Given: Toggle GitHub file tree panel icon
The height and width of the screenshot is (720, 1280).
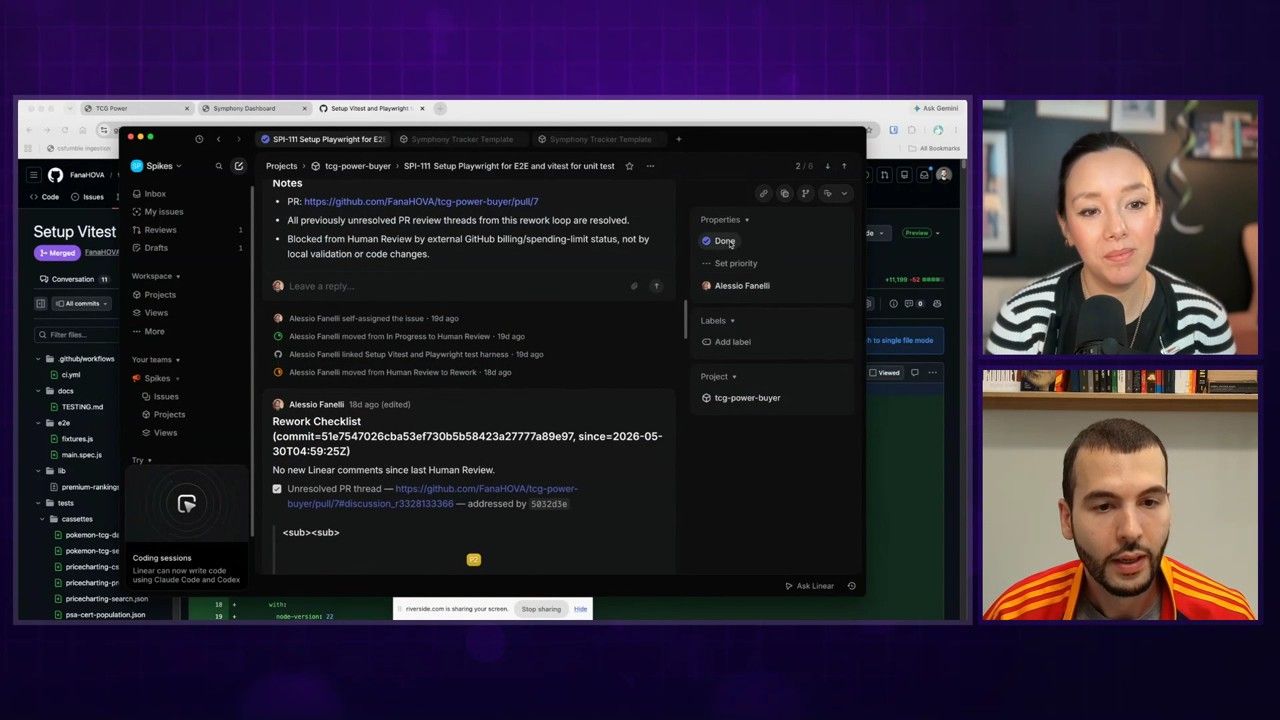Looking at the screenshot, I should (41, 303).
